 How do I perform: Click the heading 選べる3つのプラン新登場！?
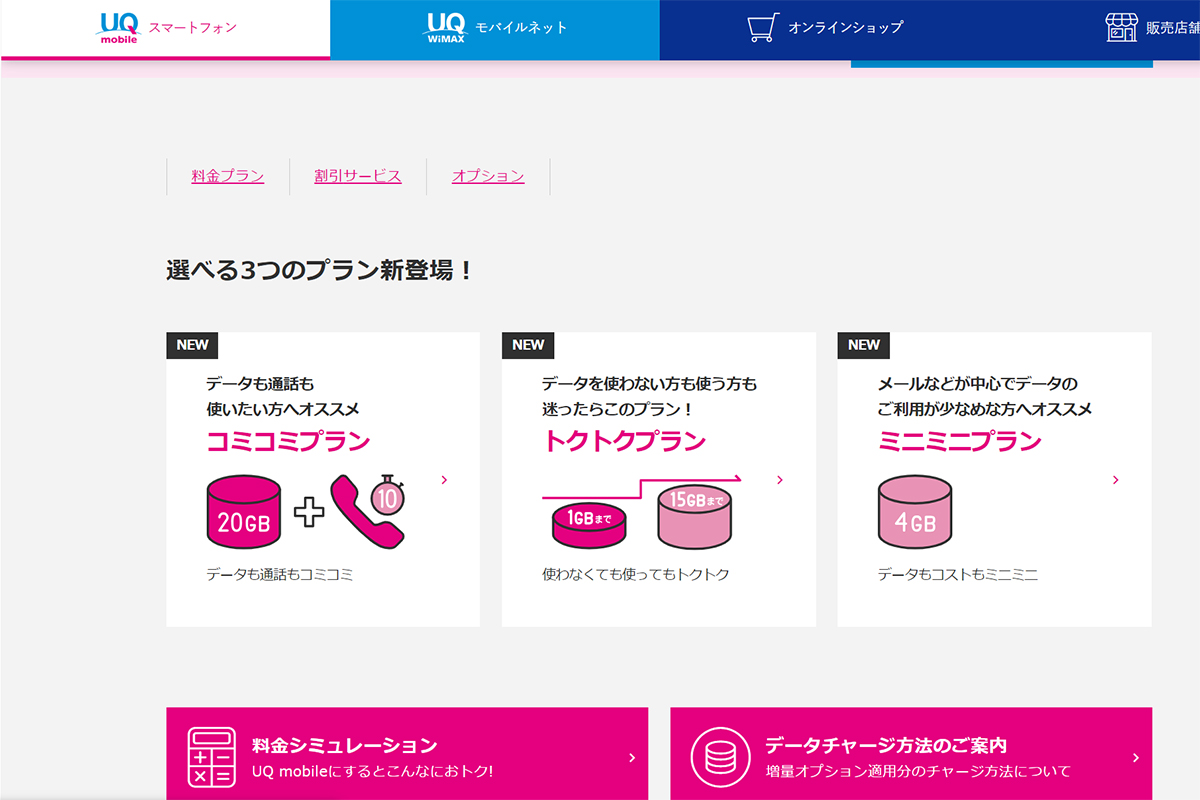[x=320, y=270]
